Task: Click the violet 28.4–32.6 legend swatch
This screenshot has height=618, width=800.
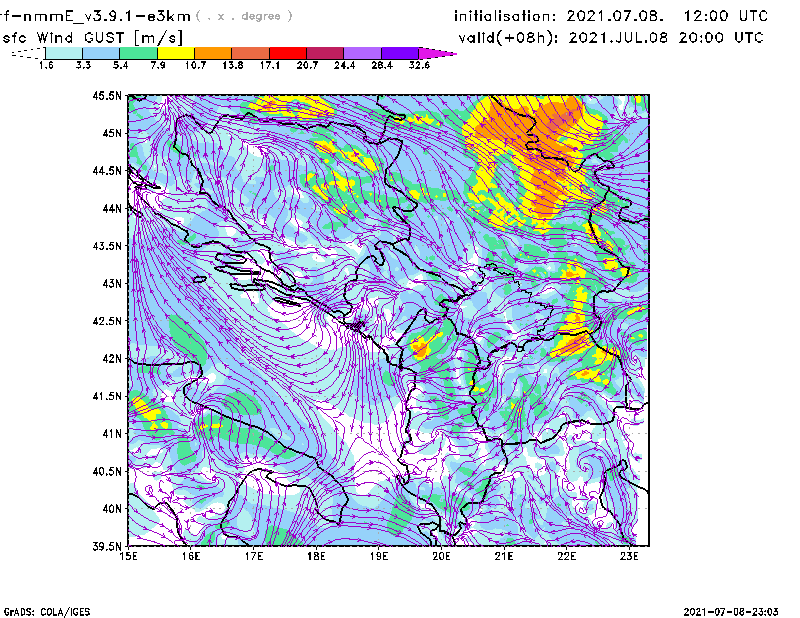Action: click(x=400, y=53)
